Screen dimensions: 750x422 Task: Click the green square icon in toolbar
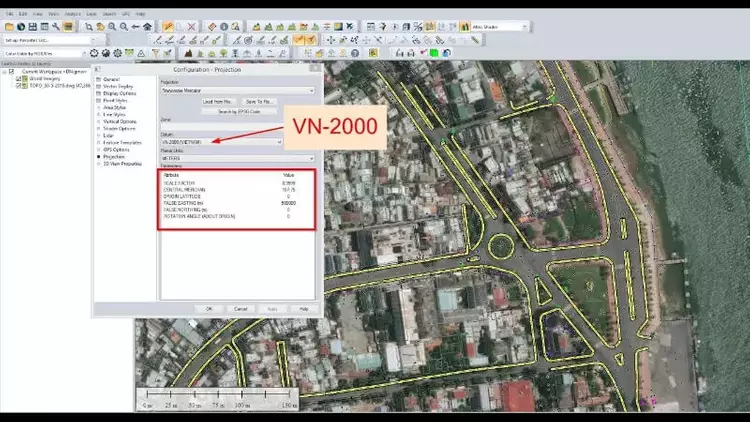pyautogui.click(x=433, y=53)
